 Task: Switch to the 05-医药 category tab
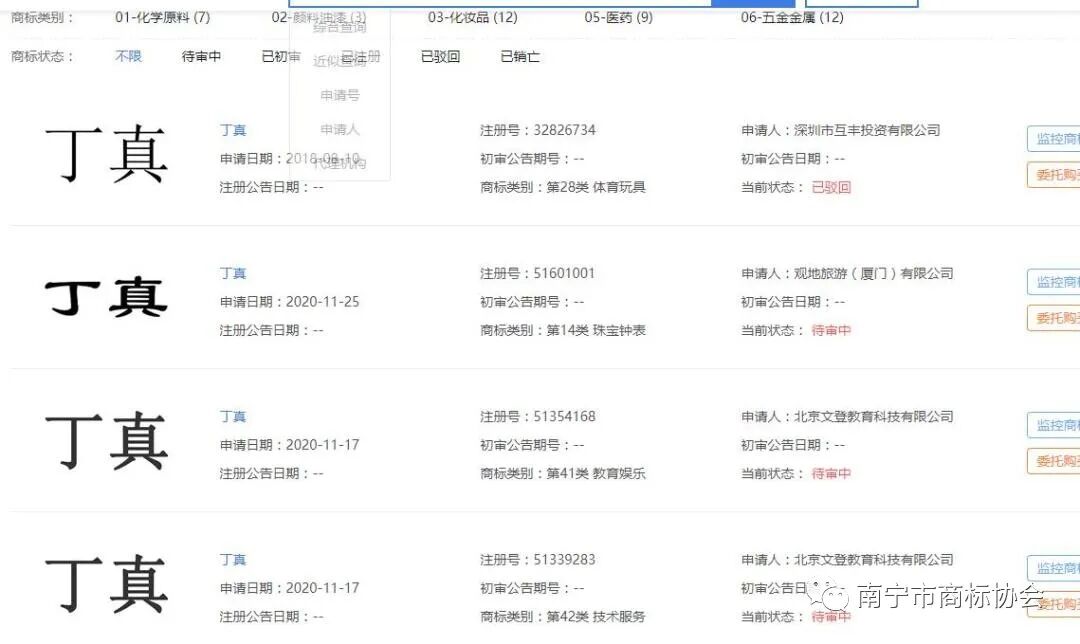(618, 17)
